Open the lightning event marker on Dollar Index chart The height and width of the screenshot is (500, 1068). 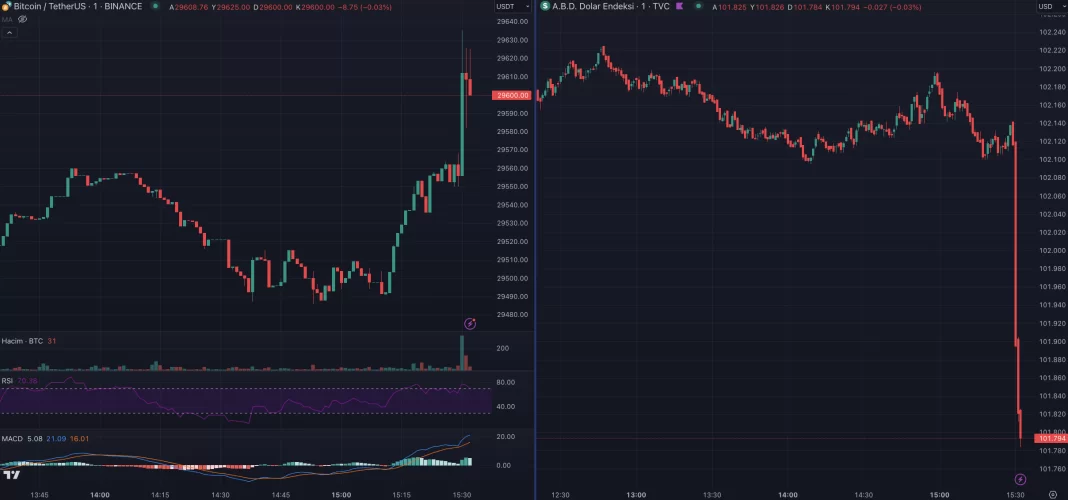tap(1020, 480)
